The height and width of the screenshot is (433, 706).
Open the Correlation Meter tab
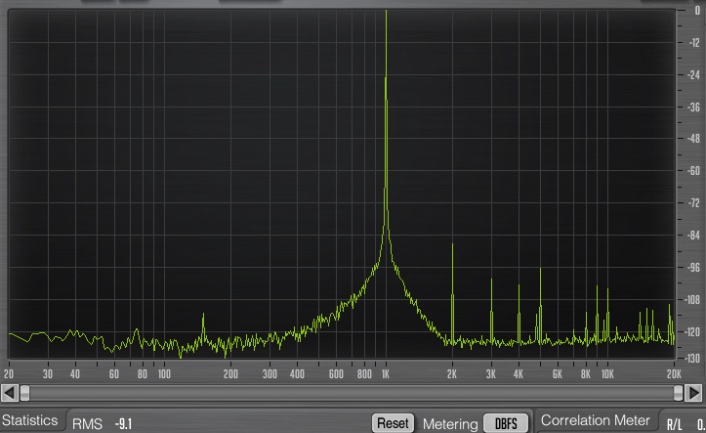tap(595, 420)
